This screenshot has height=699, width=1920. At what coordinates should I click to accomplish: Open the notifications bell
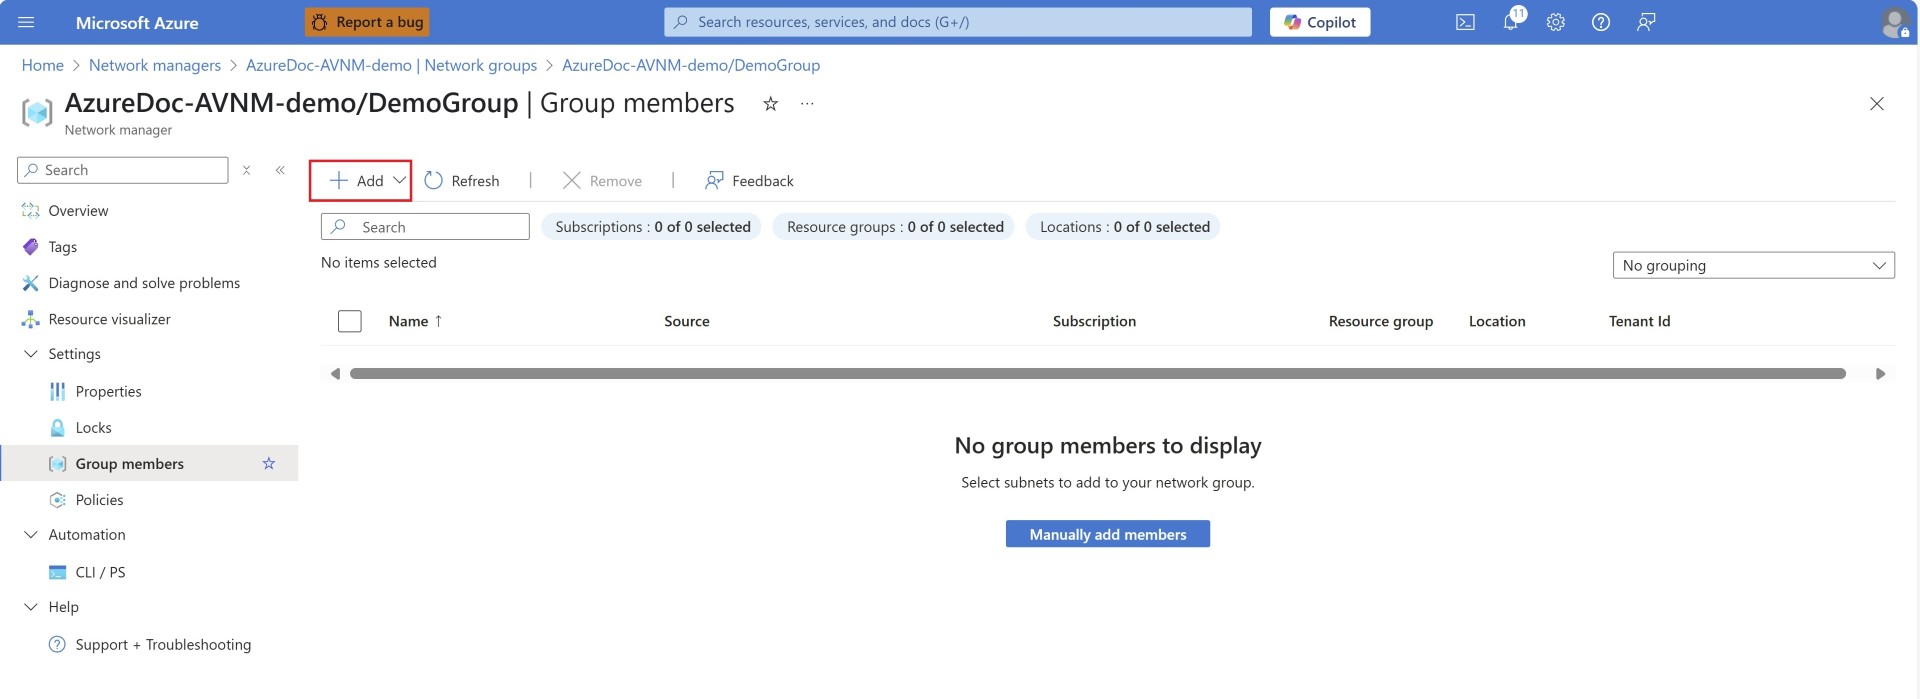pos(1511,22)
